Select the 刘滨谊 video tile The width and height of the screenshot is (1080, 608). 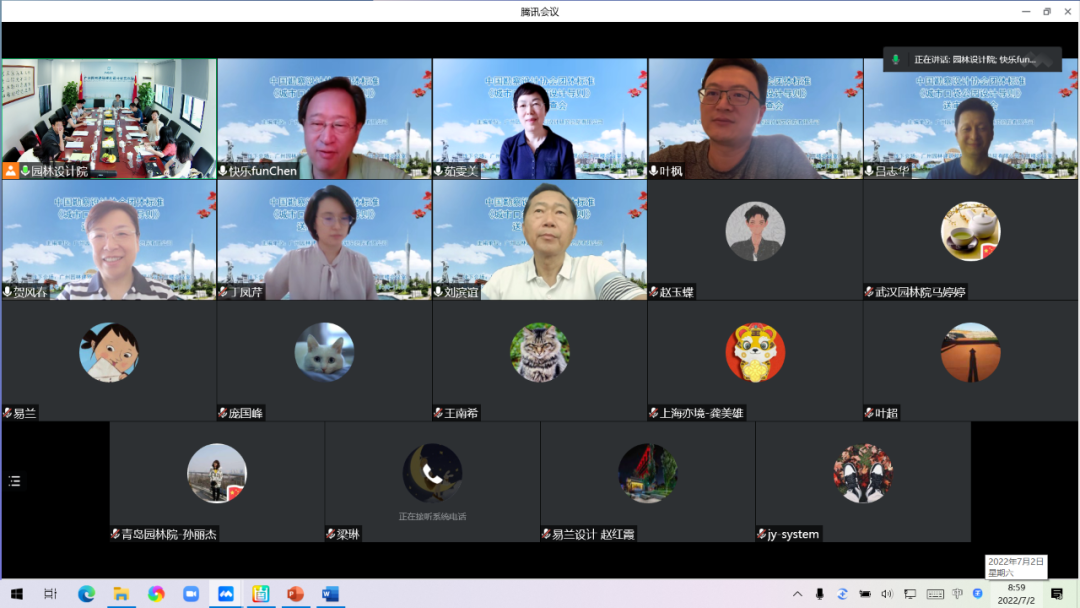540,240
